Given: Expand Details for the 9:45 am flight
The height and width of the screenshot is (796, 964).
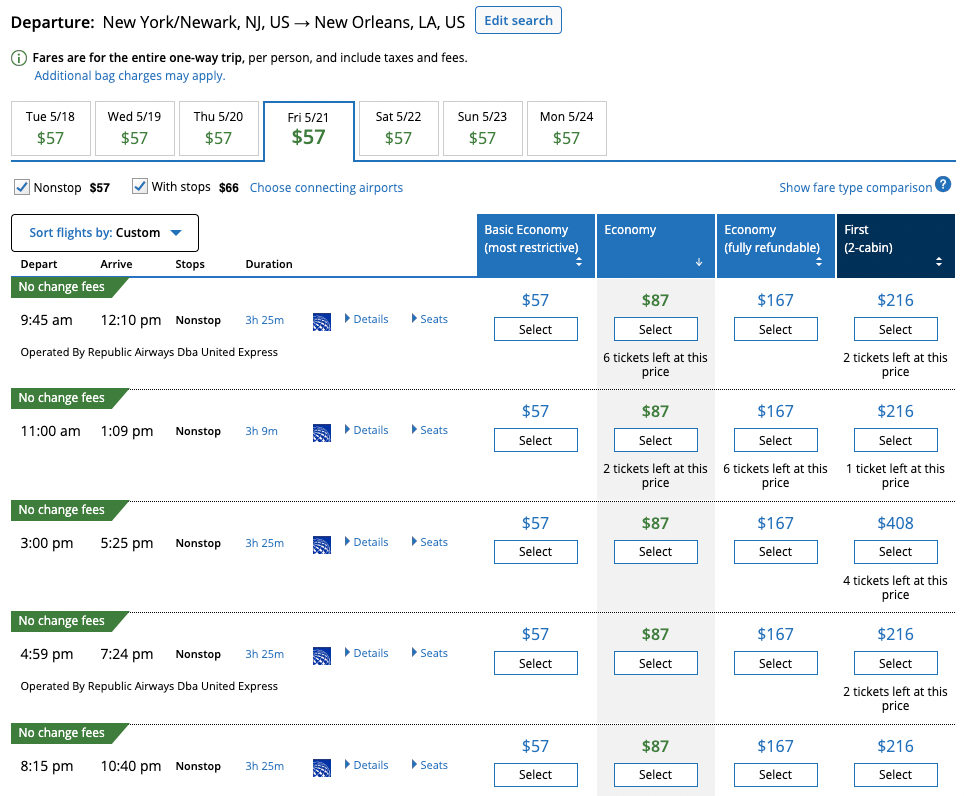Looking at the screenshot, I should pyautogui.click(x=366, y=320).
